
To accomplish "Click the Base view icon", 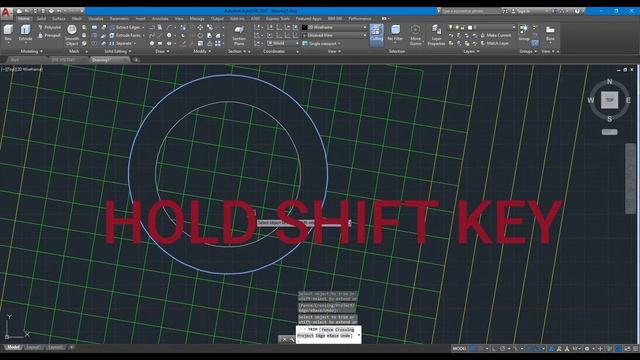I will (x=550, y=33).
